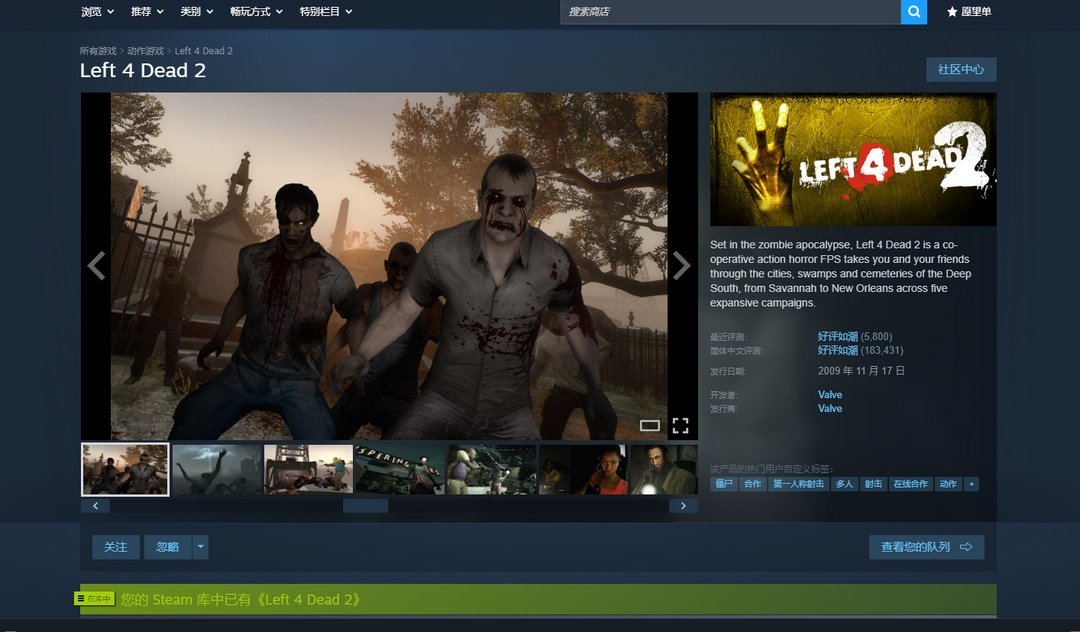The height and width of the screenshot is (632, 1080).
Task: Click the 忽略 button
Action: 167,547
